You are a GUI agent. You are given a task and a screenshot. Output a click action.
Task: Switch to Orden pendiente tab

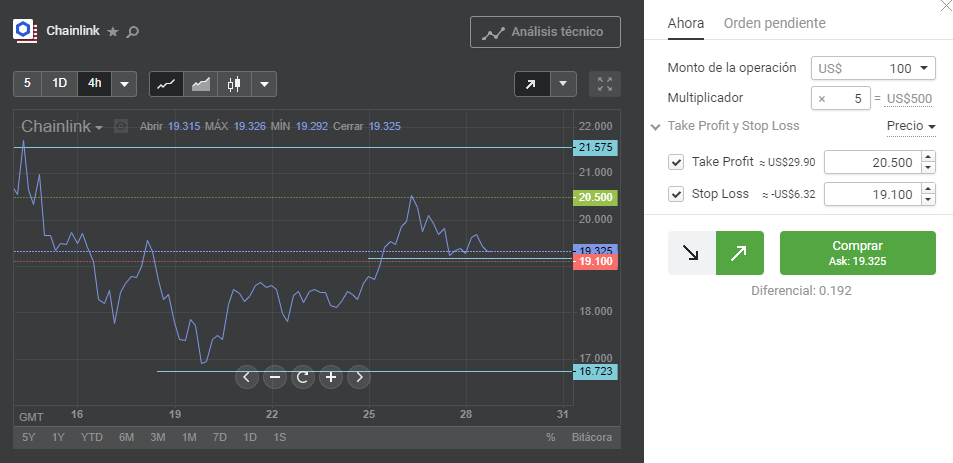(774, 24)
